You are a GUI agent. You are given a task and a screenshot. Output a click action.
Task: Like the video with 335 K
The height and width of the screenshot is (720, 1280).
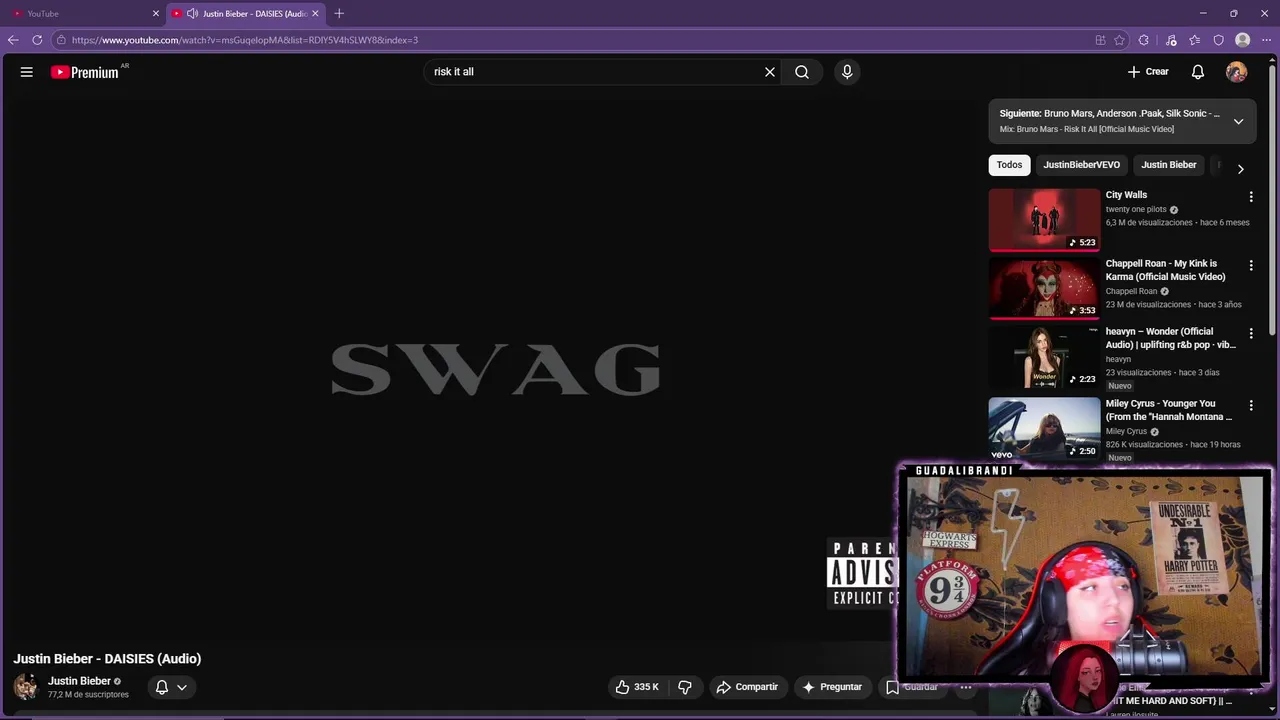[x=637, y=687]
